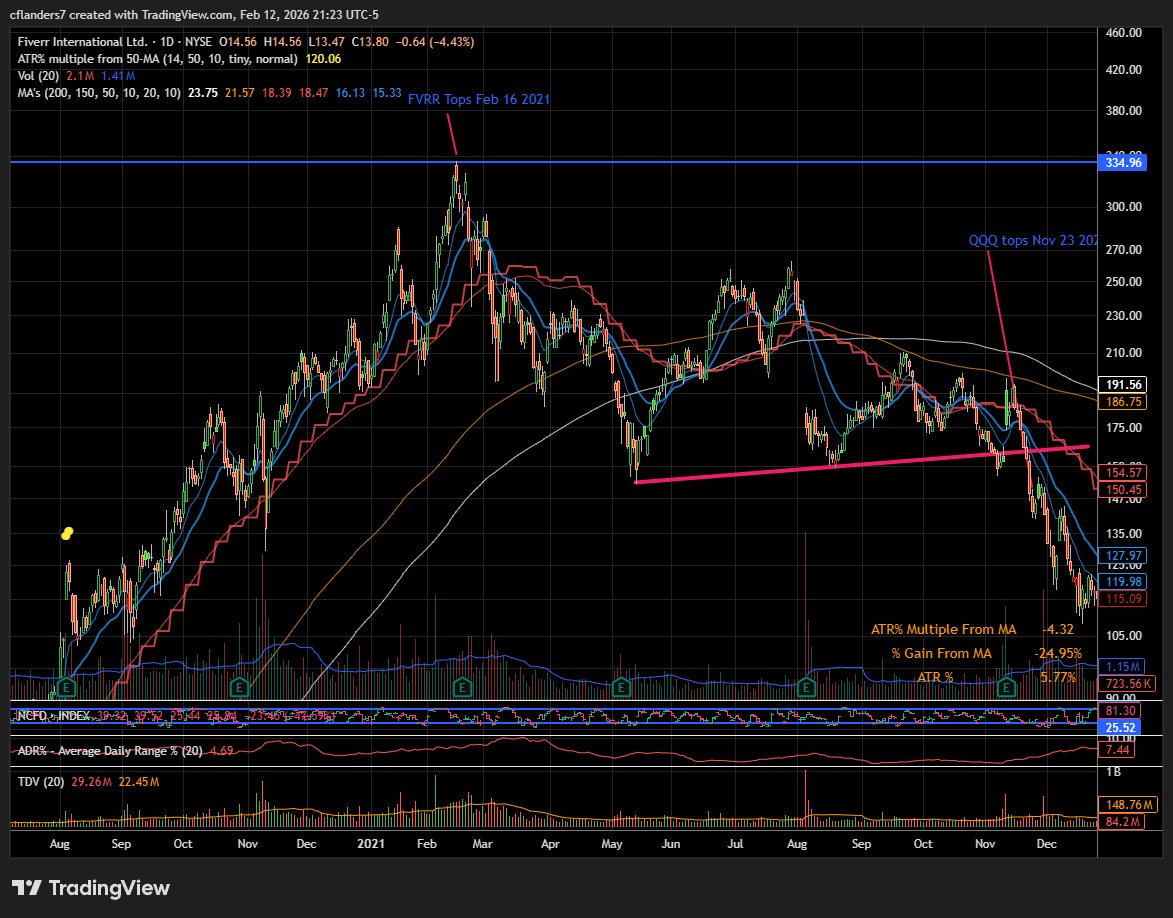Click the -4.32 ATR multiple value
The height and width of the screenshot is (918, 1173).
(1058, 629)
